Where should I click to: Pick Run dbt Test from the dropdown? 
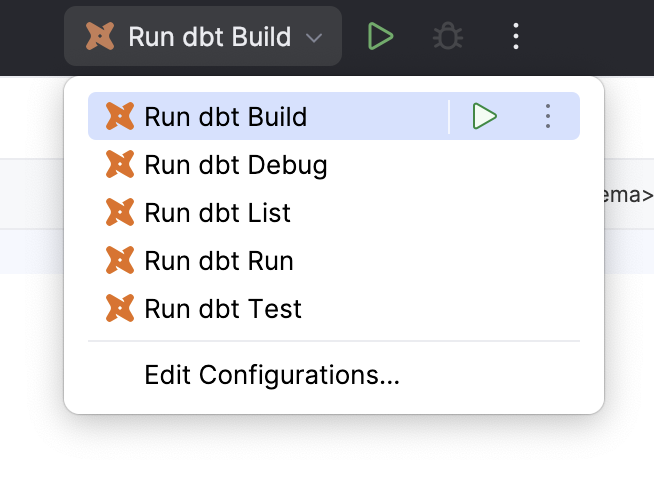(223, 308)
